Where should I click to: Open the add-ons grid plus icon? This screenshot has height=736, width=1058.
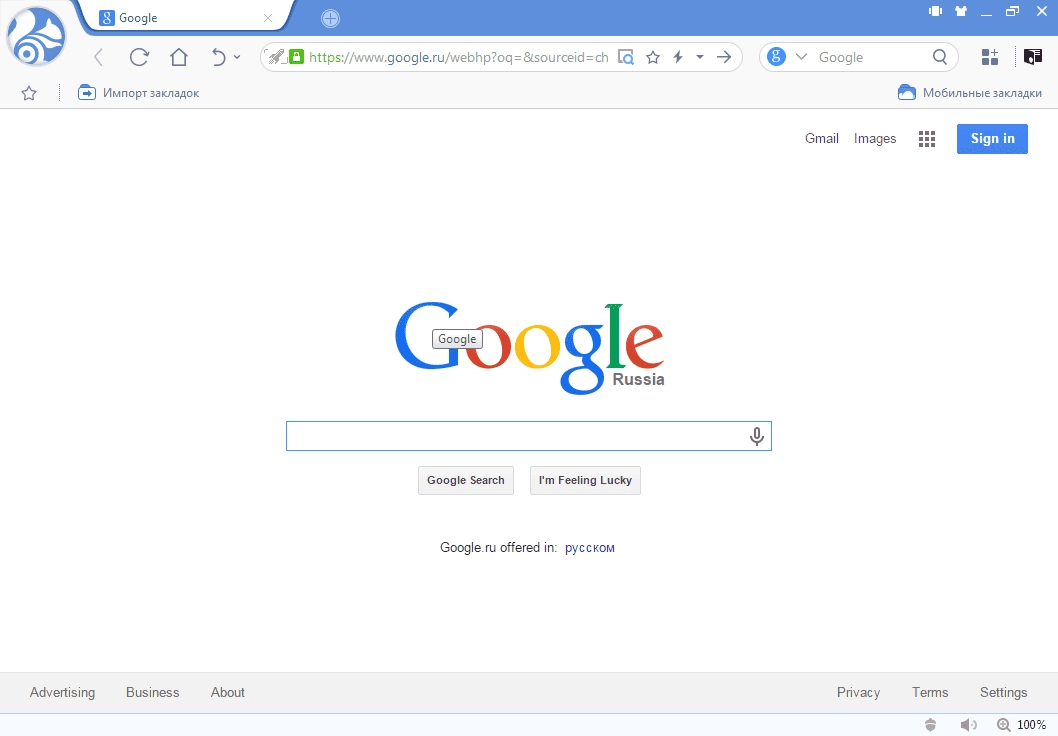990,57
